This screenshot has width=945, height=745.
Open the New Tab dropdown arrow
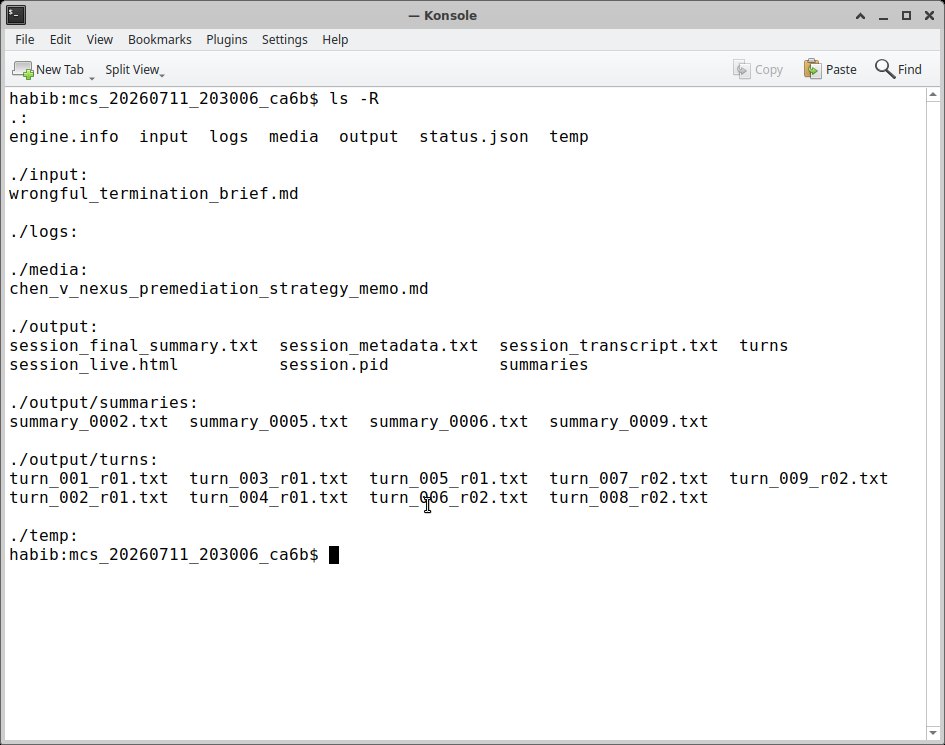pos(92,77)
